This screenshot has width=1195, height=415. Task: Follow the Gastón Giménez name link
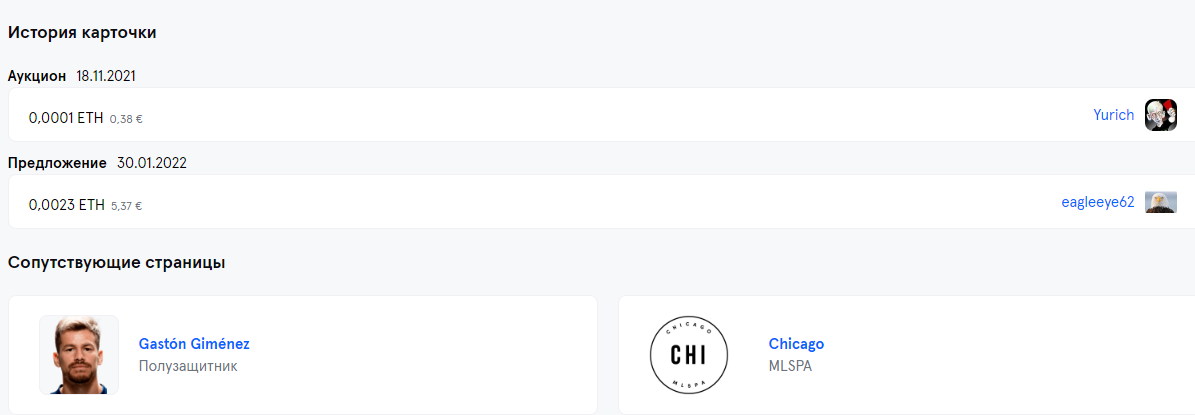(194, 344)
